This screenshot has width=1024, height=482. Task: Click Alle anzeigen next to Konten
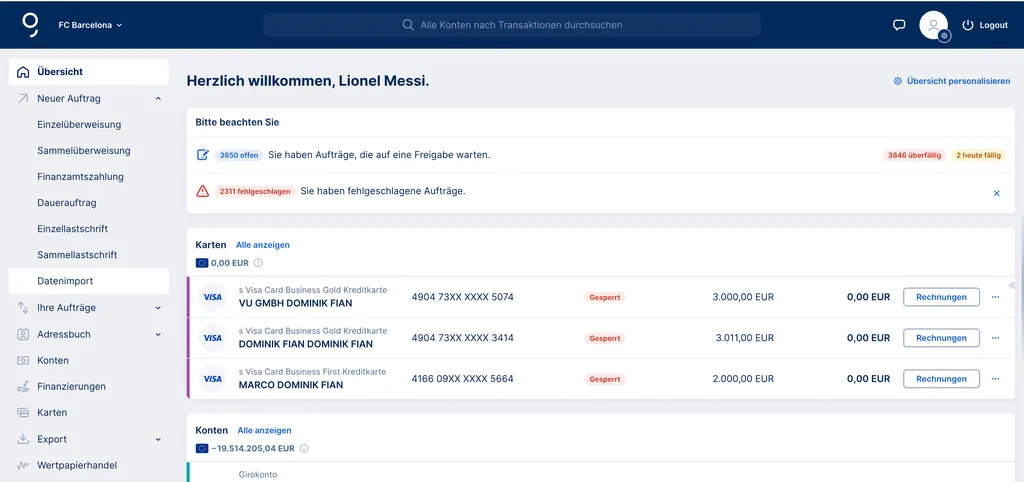pyautogui.click(x=264, y=430)
